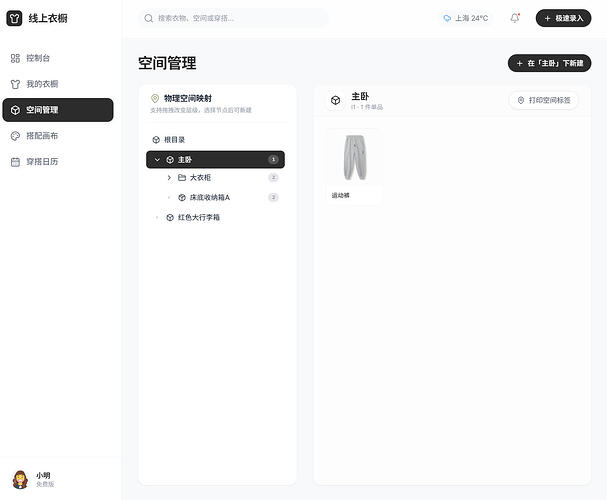Image resolution: width=607 pixels, height=500 pixels.
Task: Click the magnifier search icon
Action: pos(148,18)
